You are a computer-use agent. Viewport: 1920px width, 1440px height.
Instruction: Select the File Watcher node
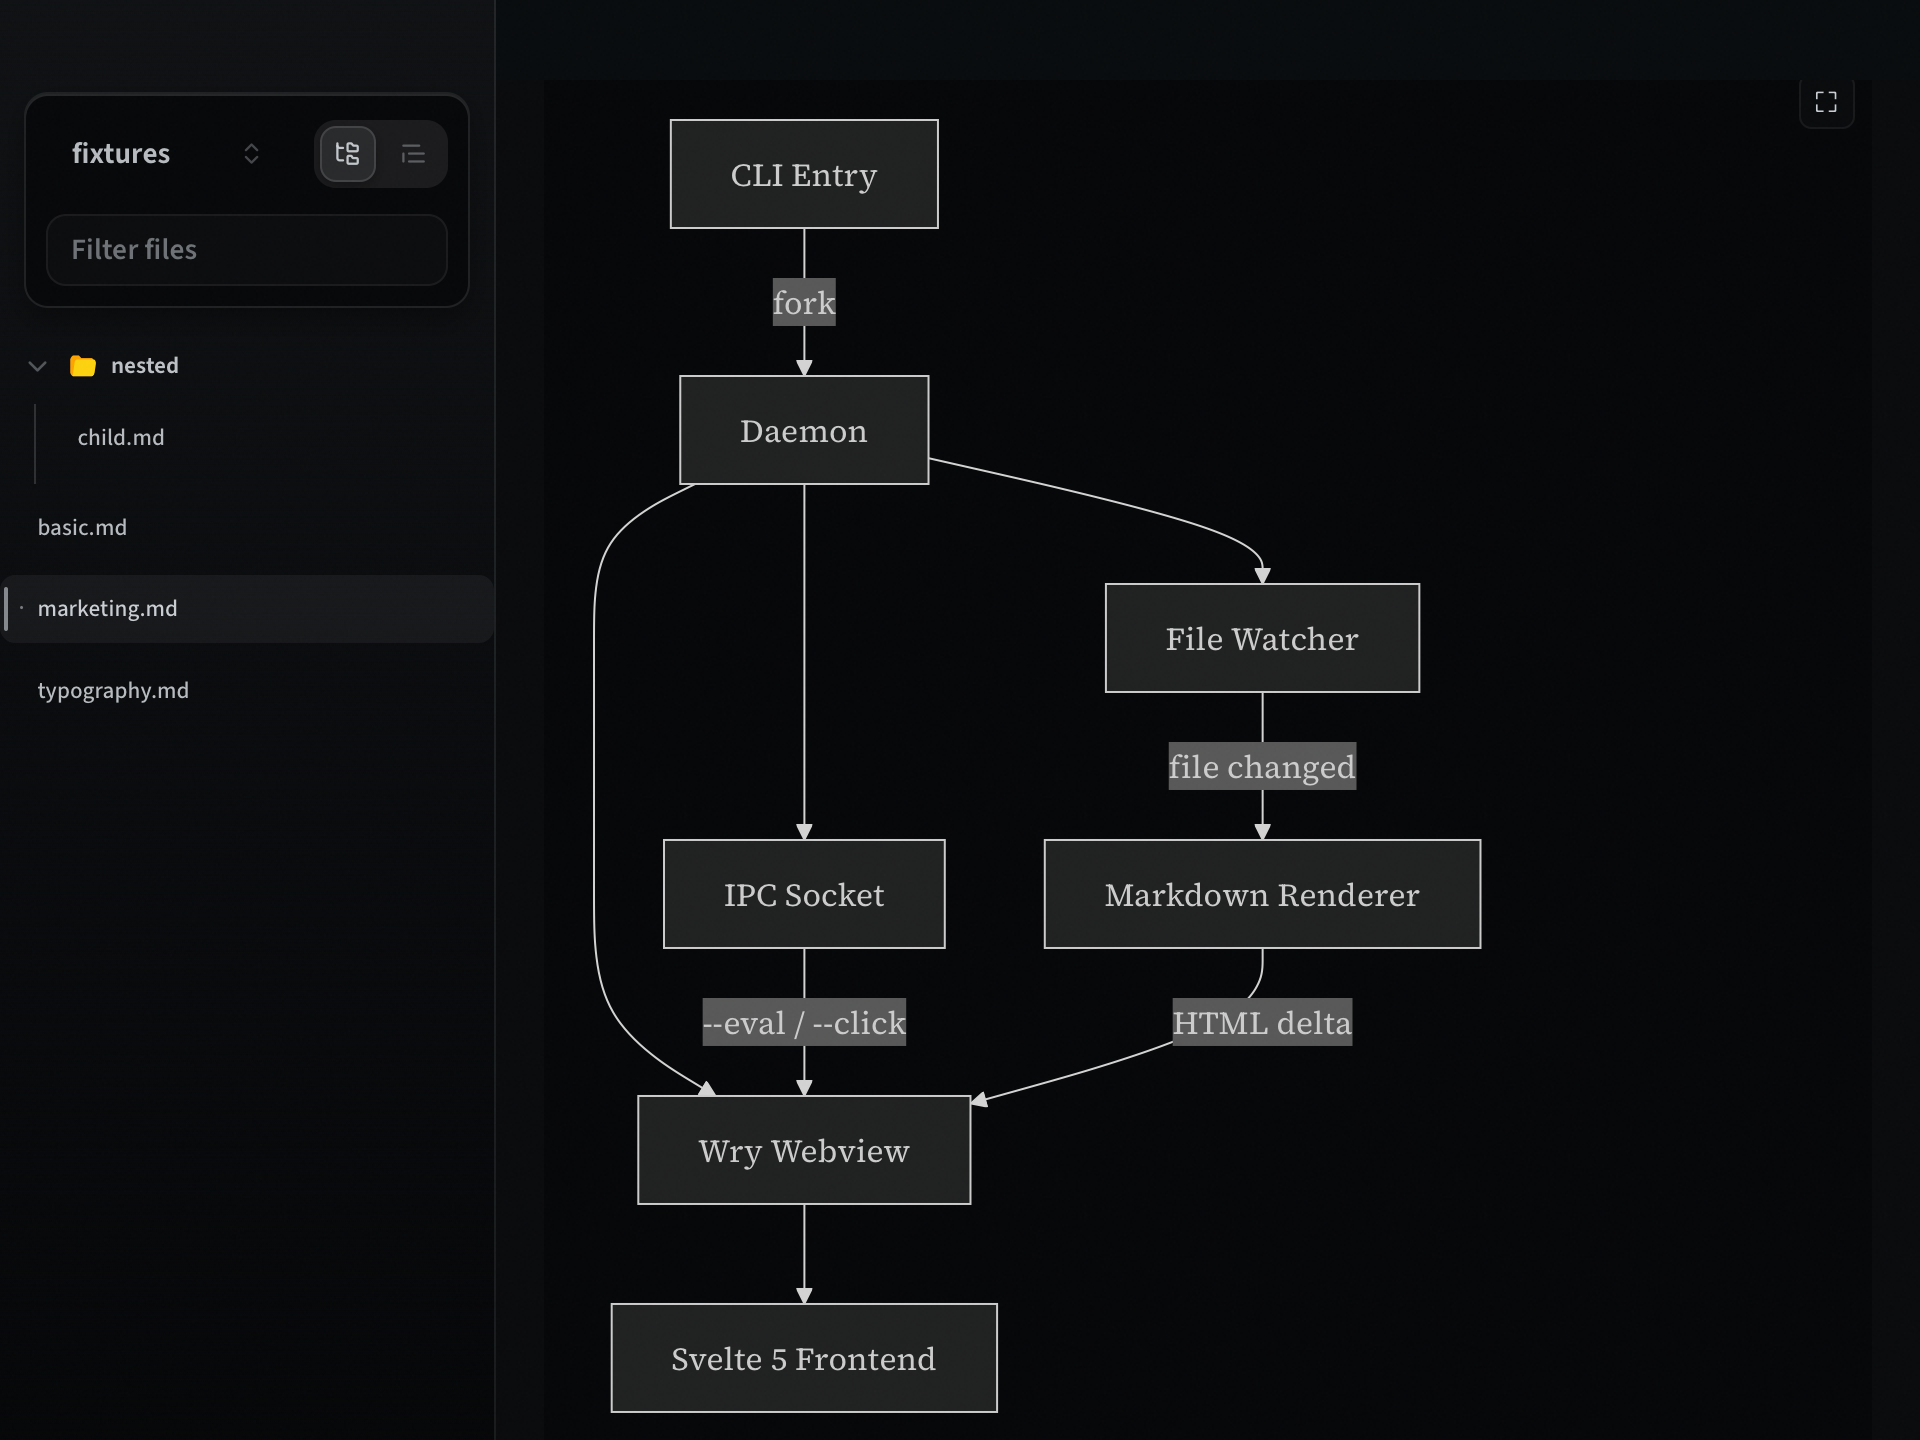[1261, 638]
